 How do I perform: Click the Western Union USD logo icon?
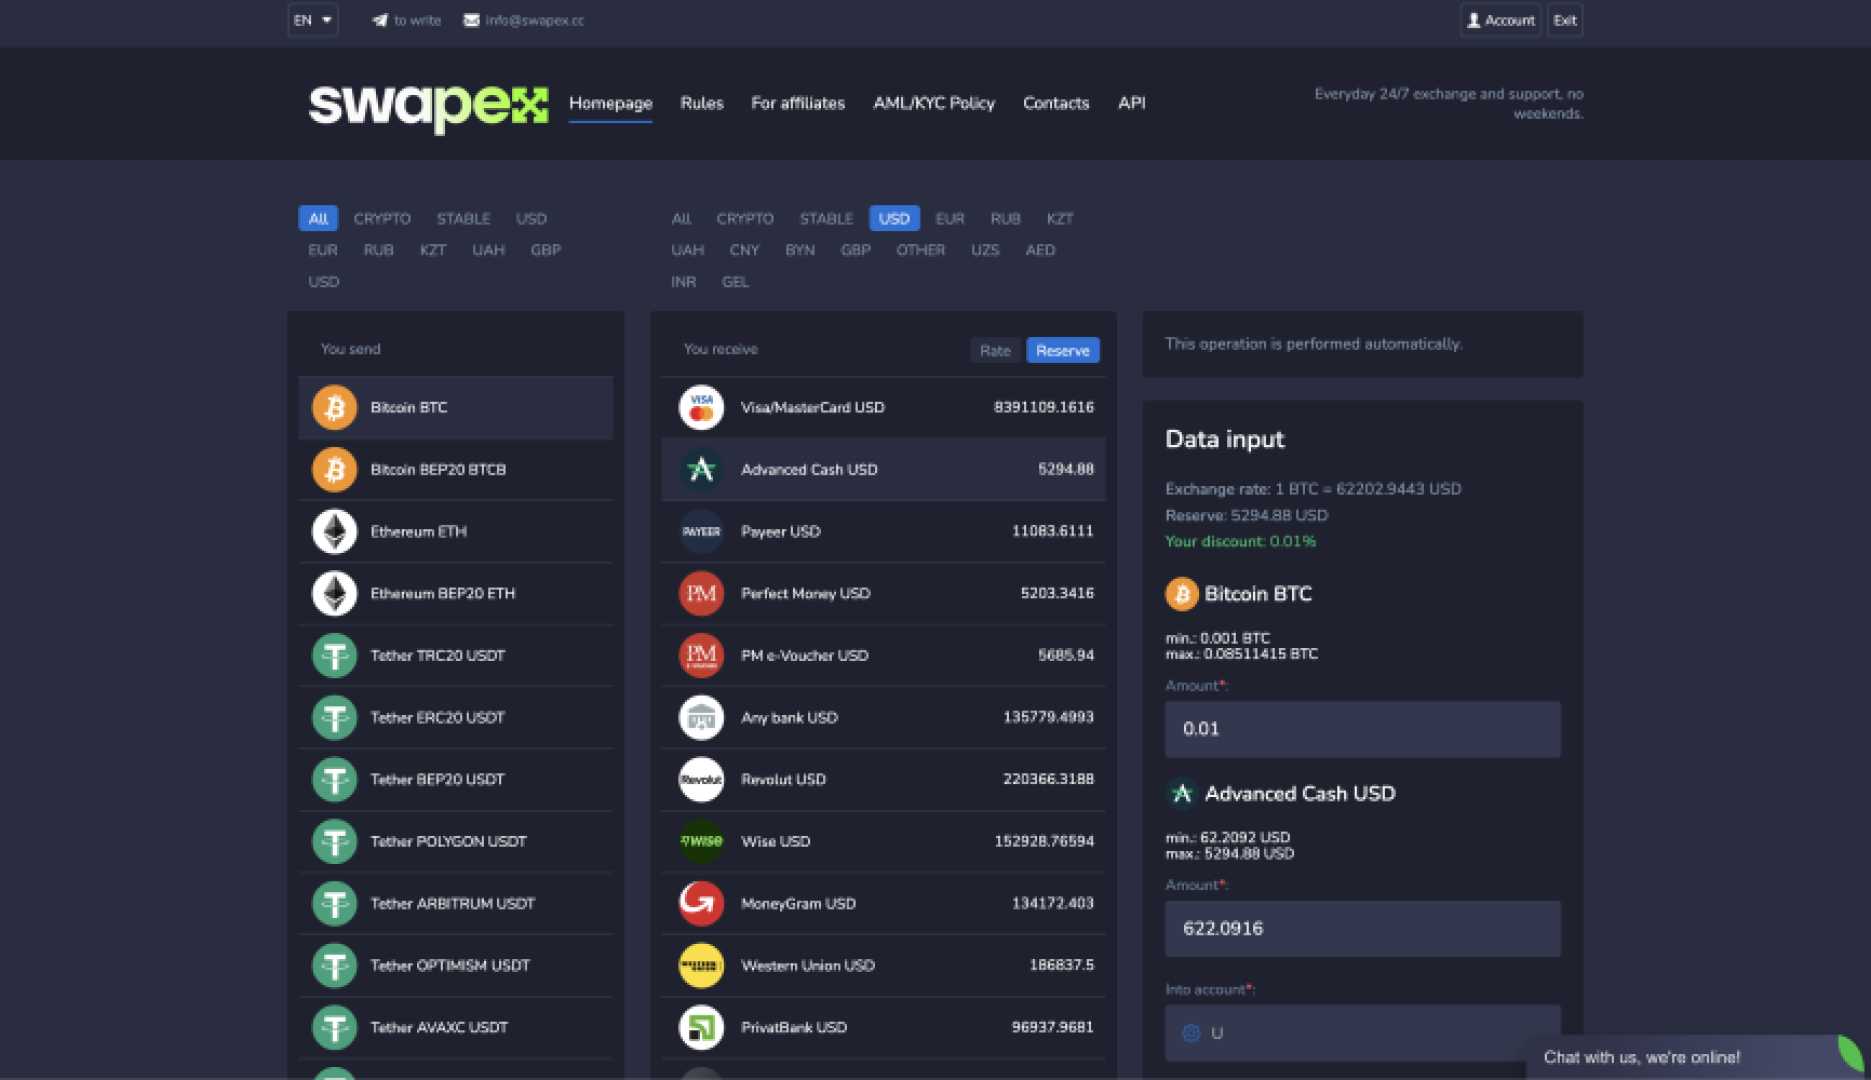[x=701, y=966]
